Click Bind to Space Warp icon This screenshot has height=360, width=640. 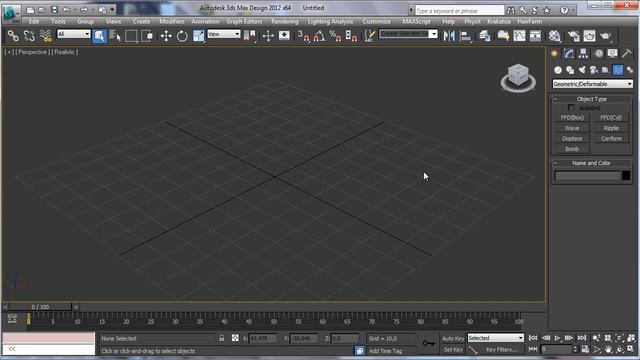(x=46, y=36)
